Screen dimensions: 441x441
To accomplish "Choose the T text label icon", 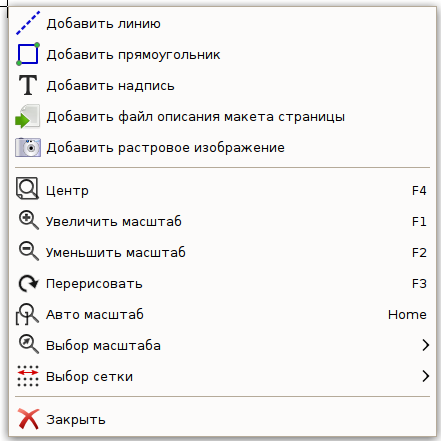I will (x=28, y=85).
